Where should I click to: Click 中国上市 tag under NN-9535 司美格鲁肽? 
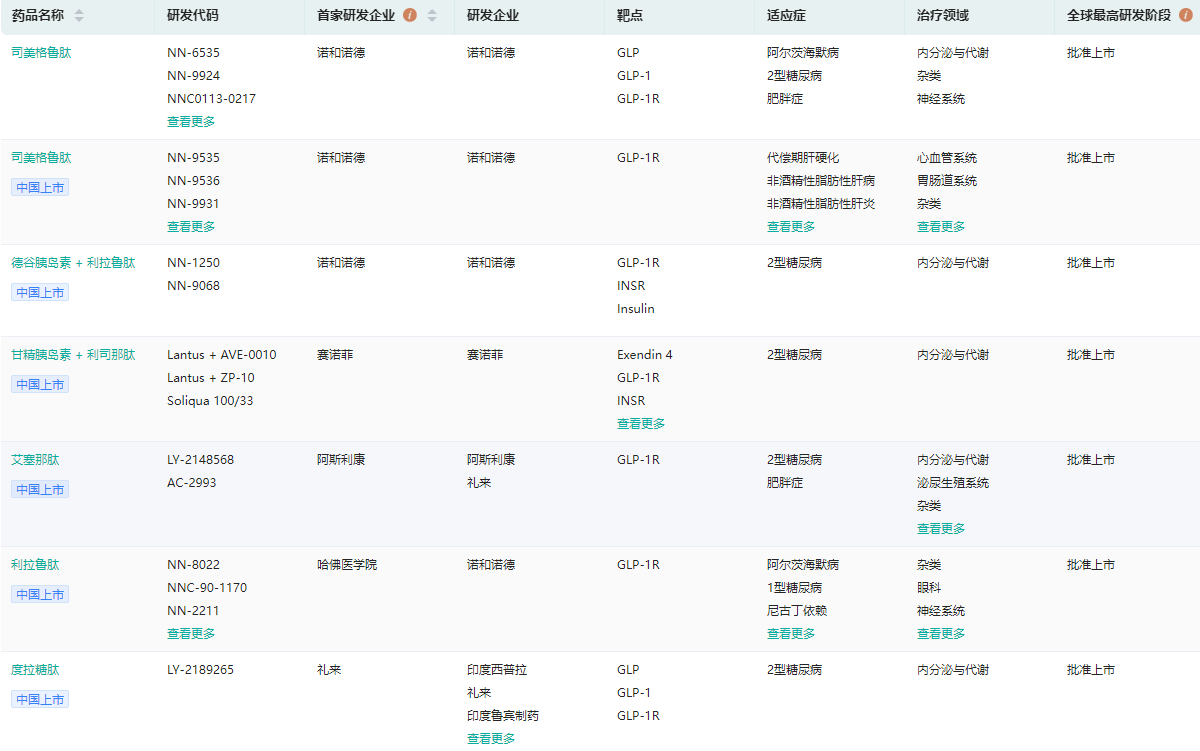tap(40, 187)
